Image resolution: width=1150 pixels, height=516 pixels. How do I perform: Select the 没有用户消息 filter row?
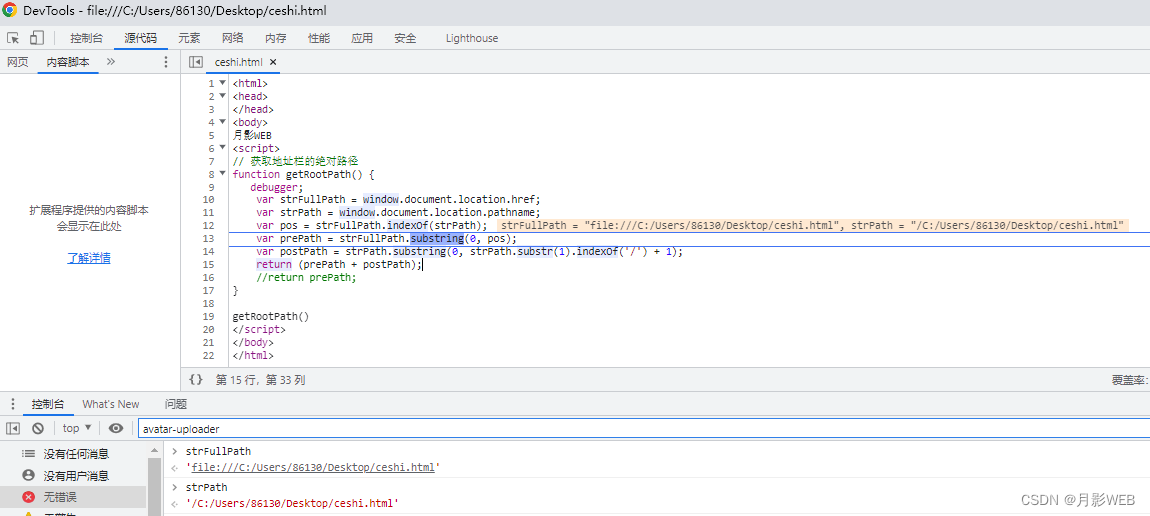point(73,476)
